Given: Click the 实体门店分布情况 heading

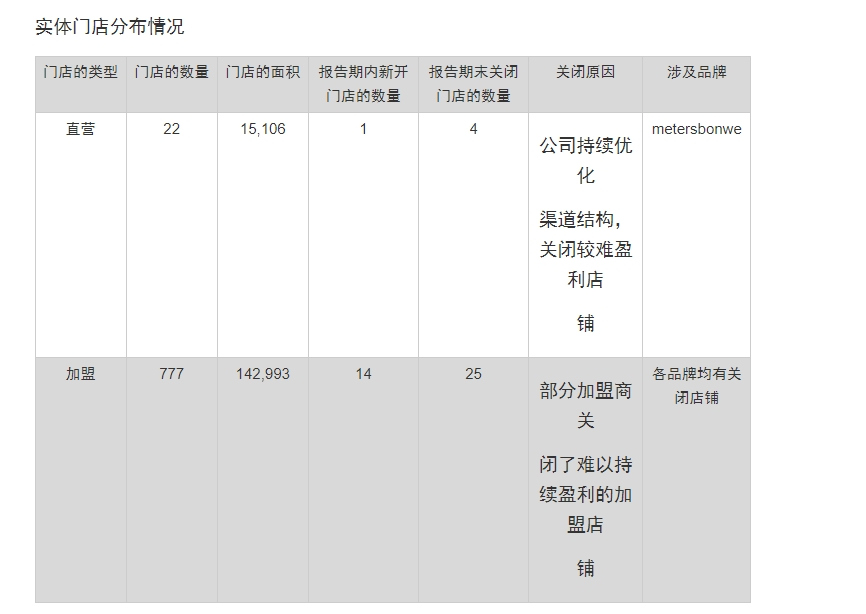Looking at the screenshot, I should click(x=109, y=27).
